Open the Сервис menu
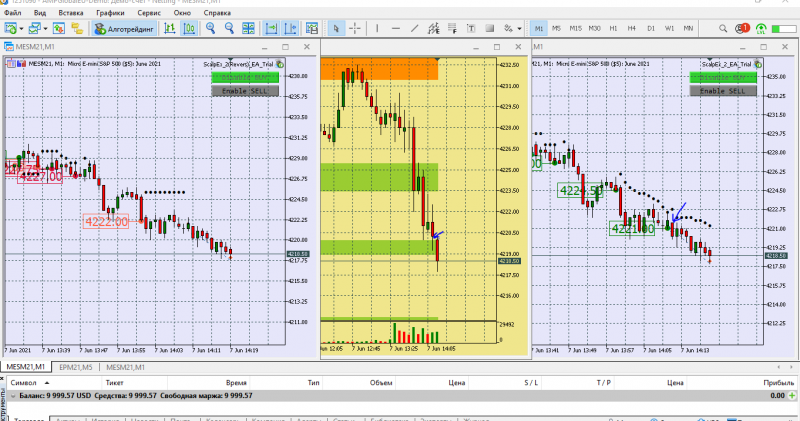Screen dimensions: 800x421 (149, 13)
